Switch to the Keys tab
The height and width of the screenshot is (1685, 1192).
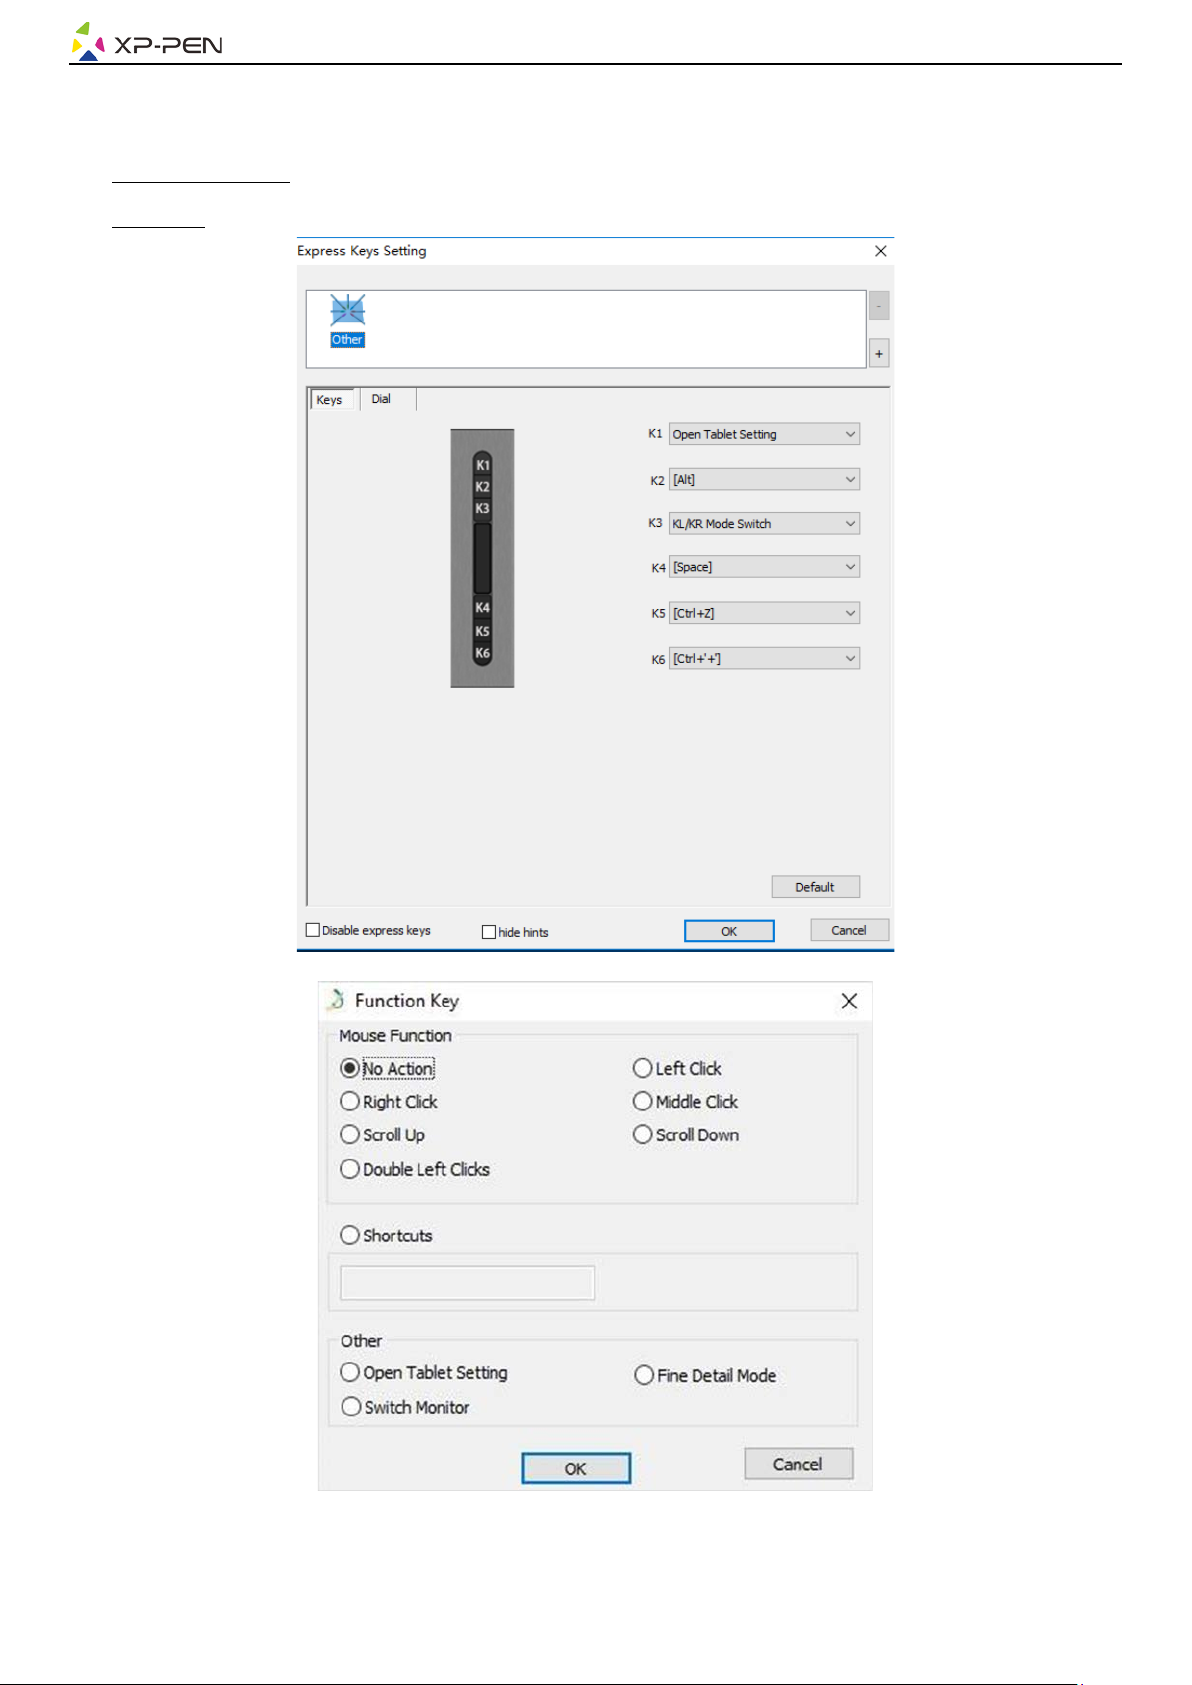331,400
